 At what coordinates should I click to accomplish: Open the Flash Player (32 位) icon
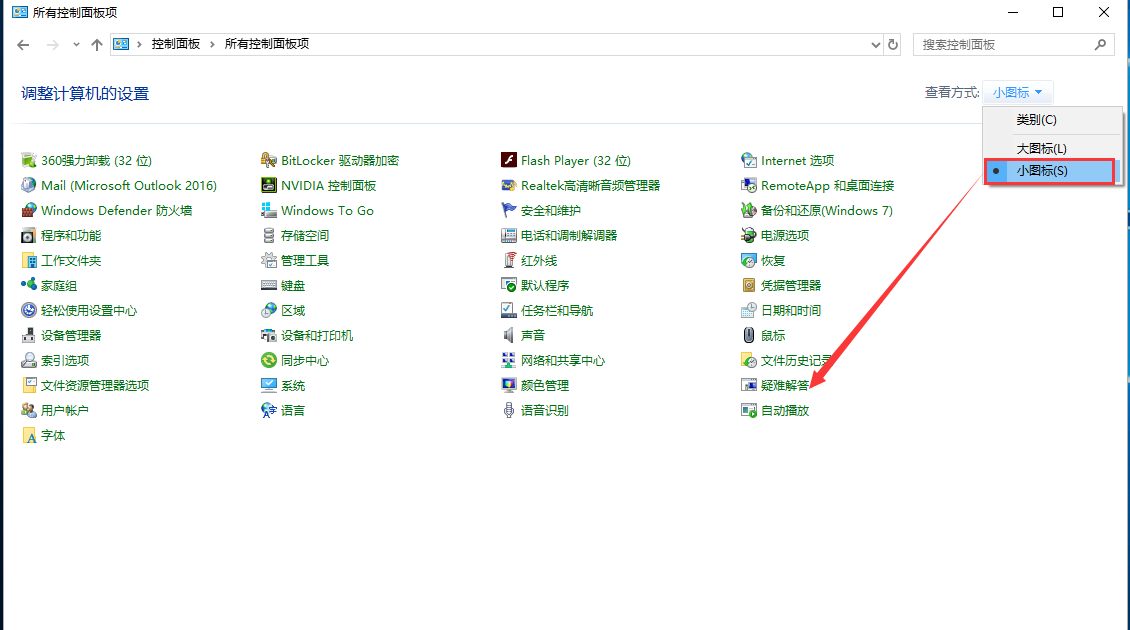509,160
